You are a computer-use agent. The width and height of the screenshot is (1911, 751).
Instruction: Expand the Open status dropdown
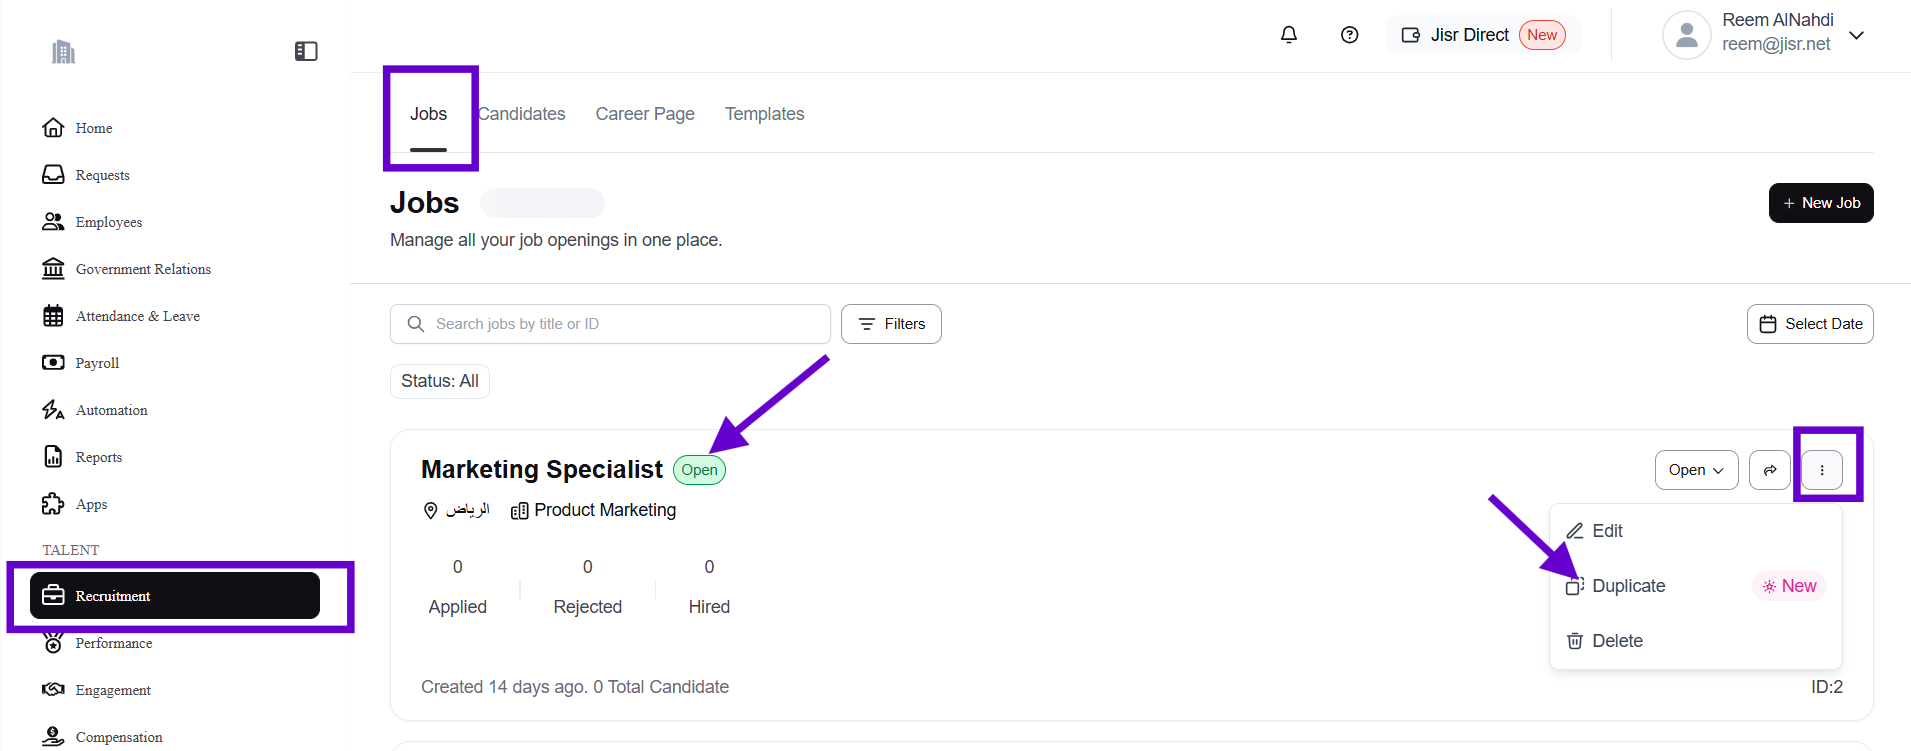(x=1696, y=470)
